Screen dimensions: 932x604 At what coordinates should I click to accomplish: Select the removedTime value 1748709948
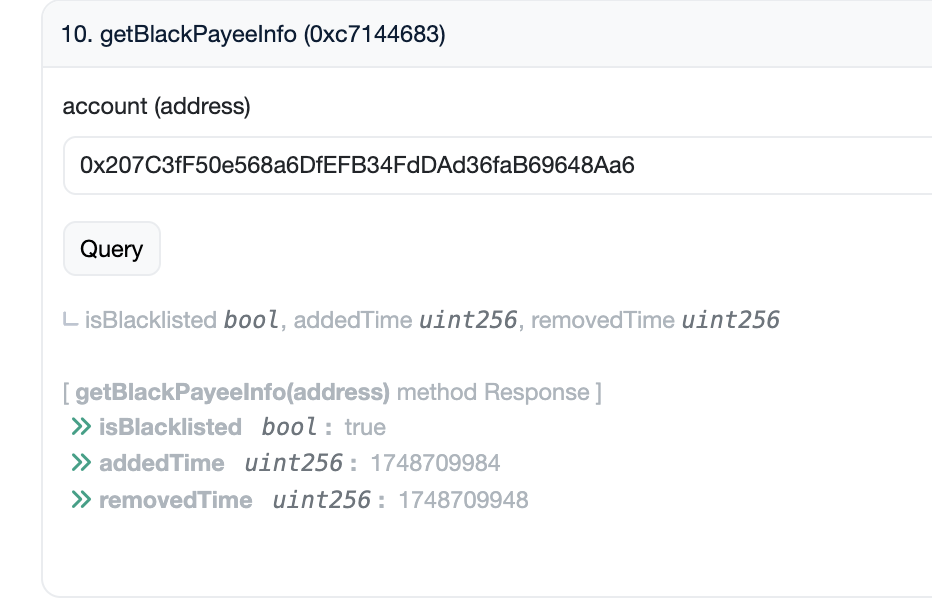click(x=463, y=500)
